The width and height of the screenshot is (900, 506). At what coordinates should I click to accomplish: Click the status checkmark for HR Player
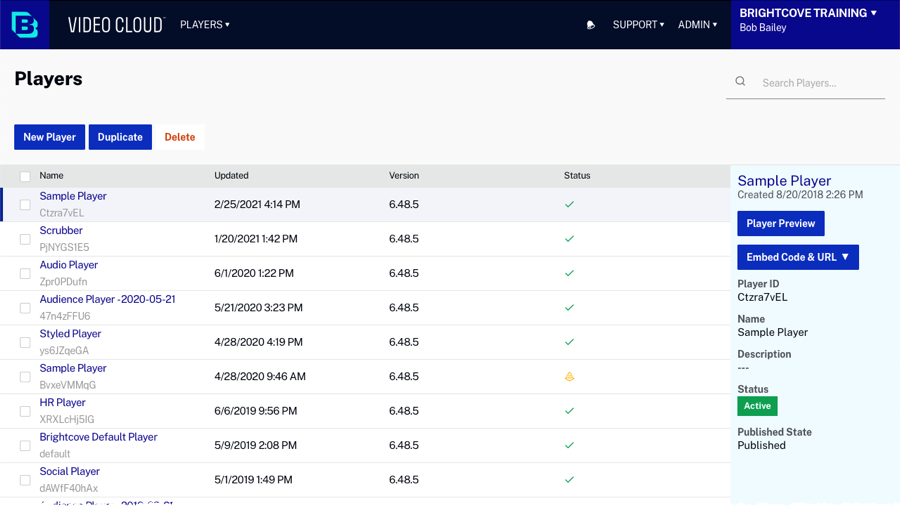pyautogui.click(x=569, y=411)
